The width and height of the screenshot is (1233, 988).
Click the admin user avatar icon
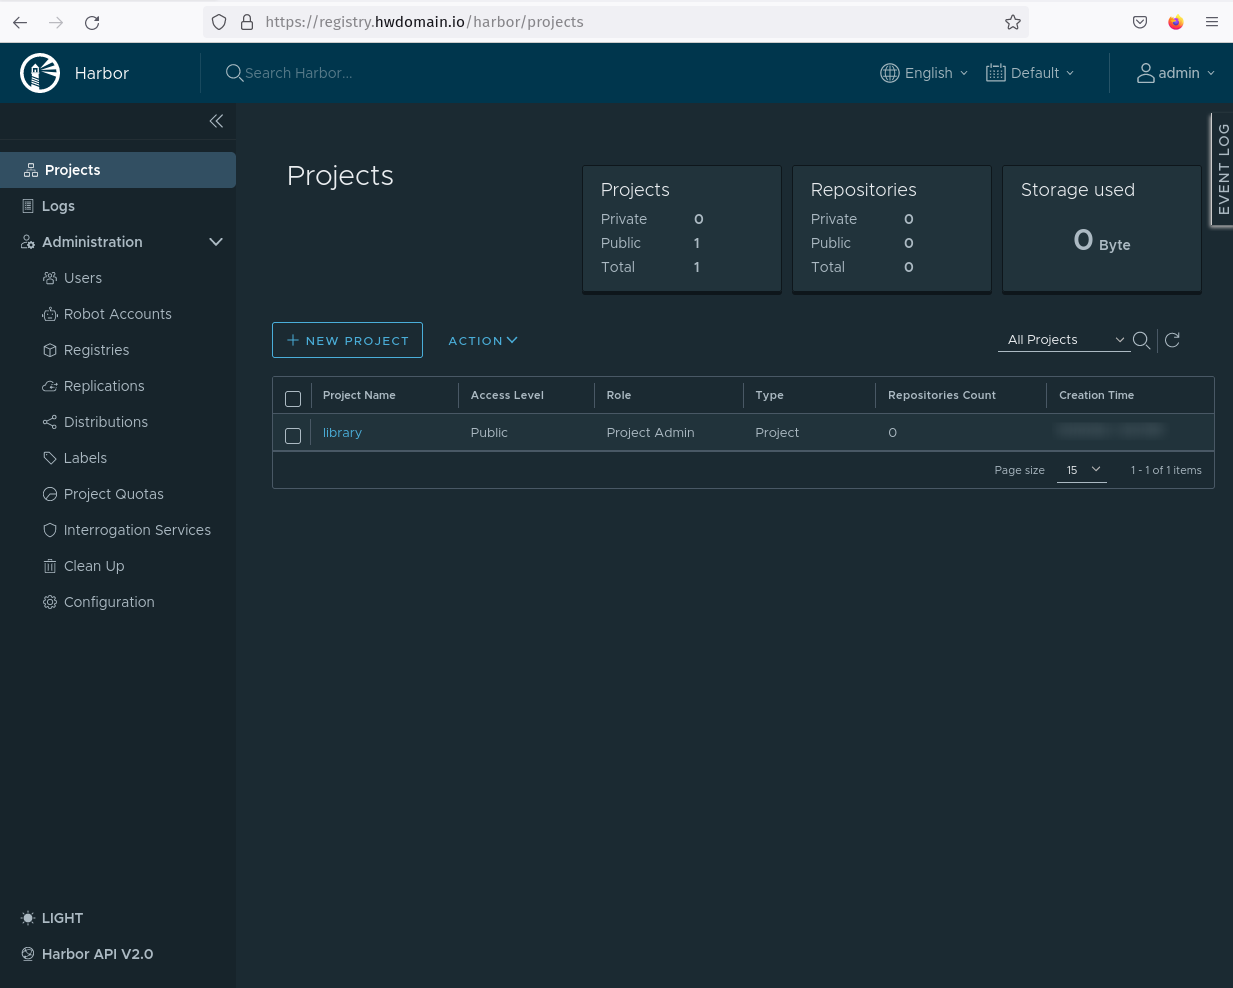1146,73
